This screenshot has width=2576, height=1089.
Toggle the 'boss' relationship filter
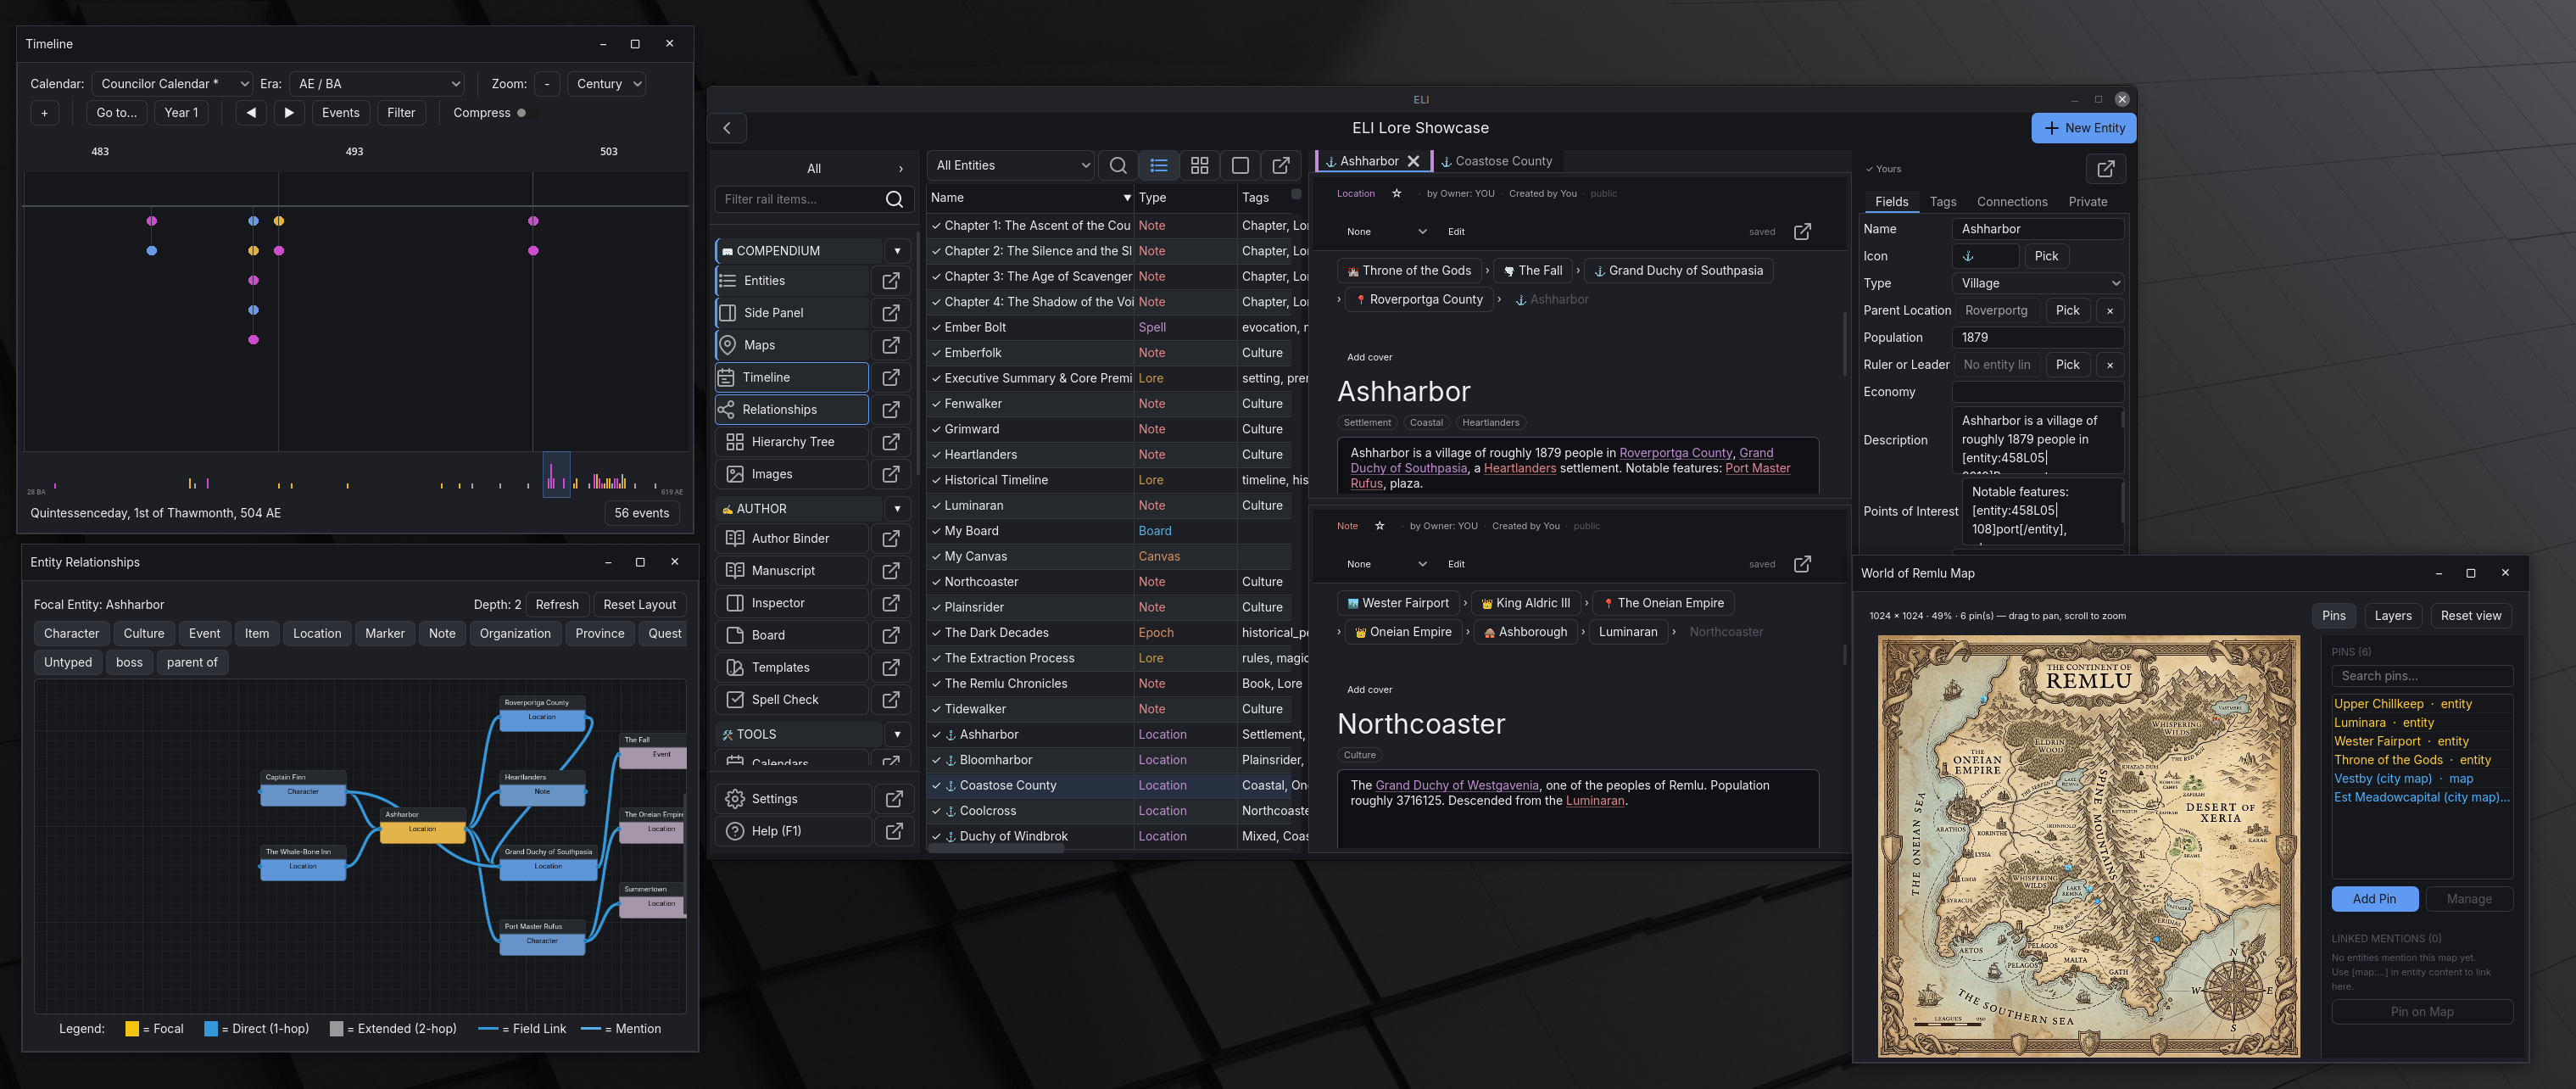click(129, 663)
